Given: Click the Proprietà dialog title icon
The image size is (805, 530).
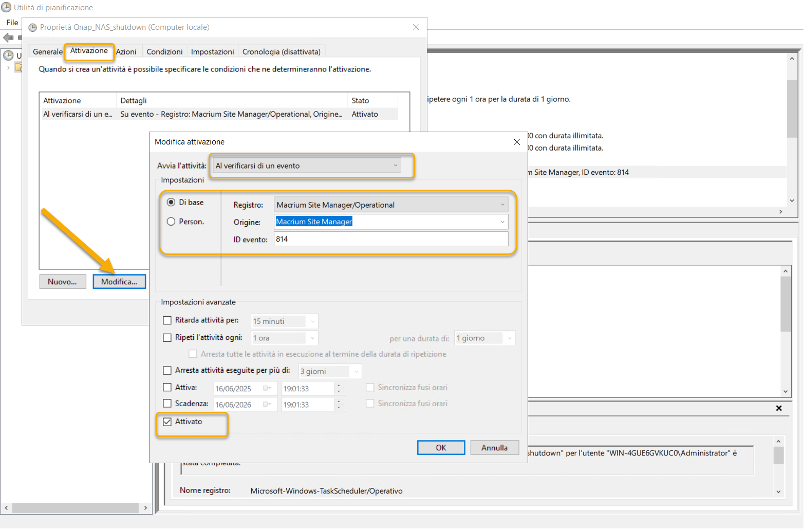Looking at the screenshot, I should (x=32, y=28).
